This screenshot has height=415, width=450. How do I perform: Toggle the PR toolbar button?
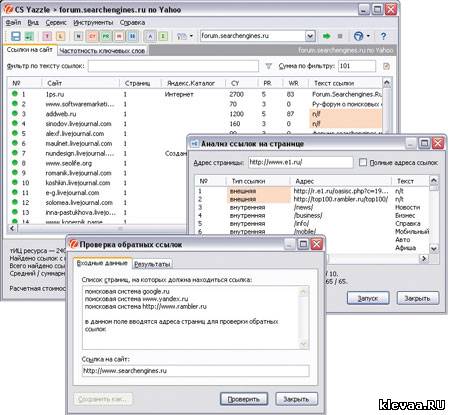point(106,36)
